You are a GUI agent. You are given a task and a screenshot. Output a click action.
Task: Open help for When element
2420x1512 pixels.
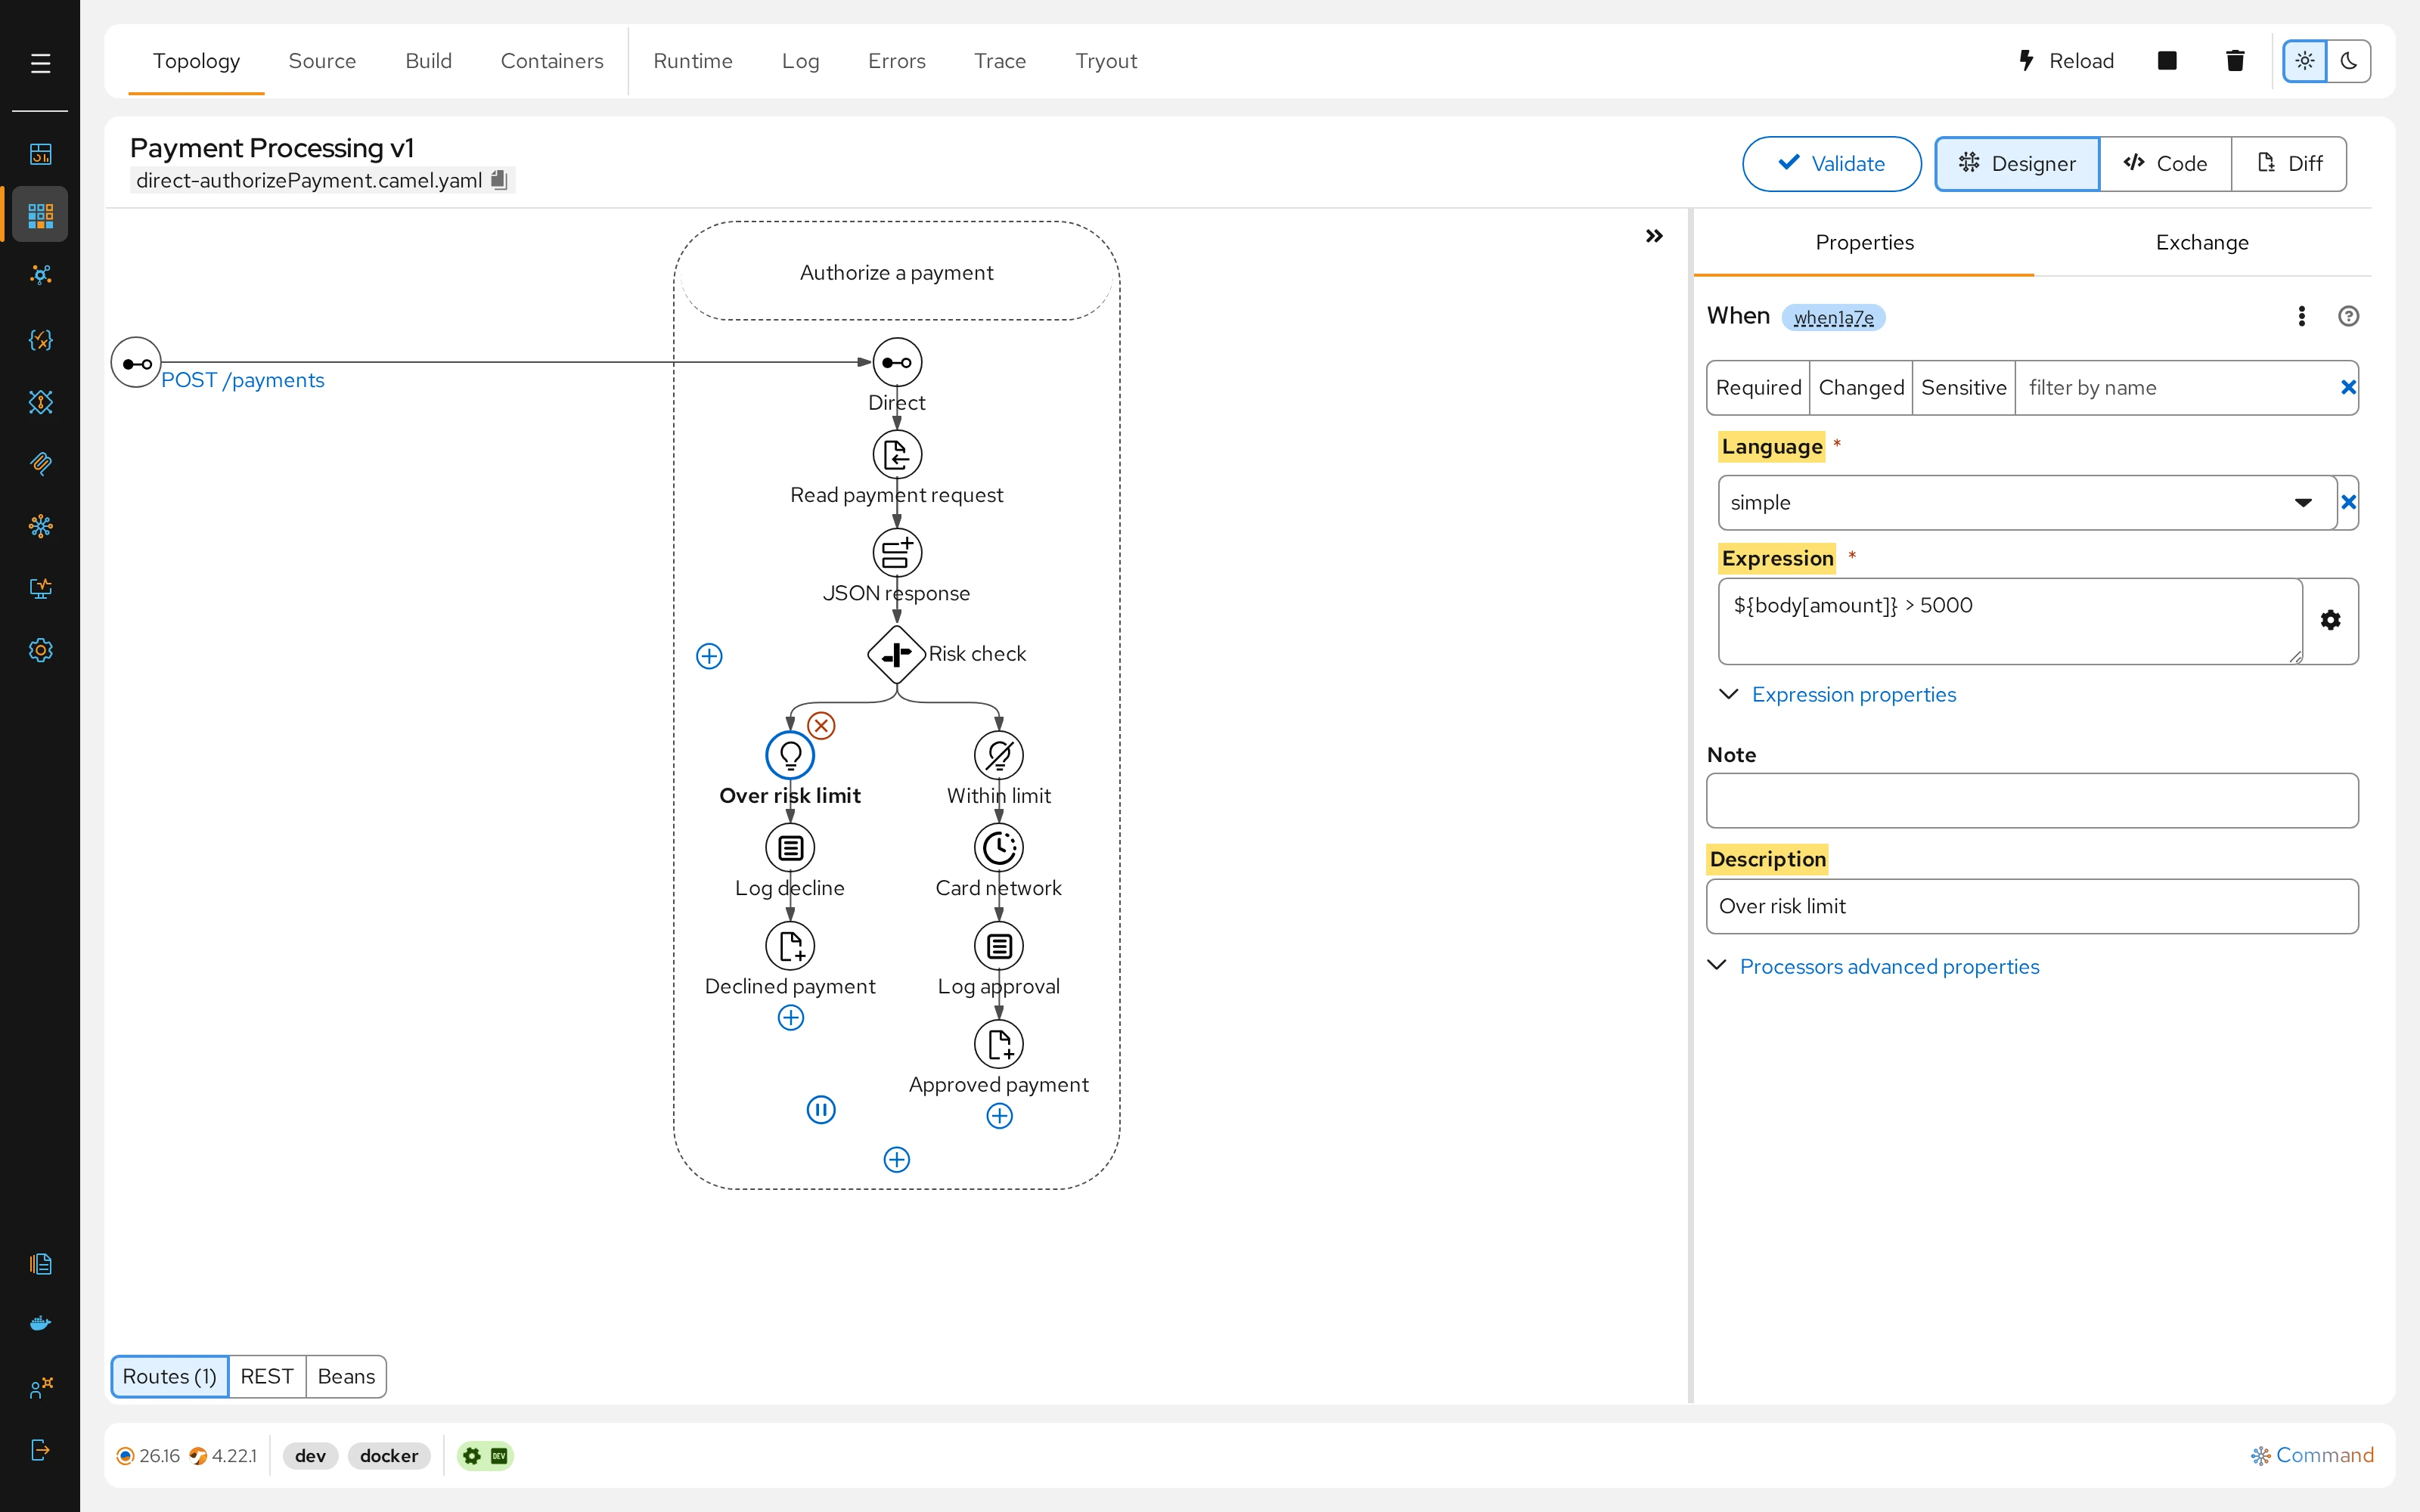point(2349,316)
